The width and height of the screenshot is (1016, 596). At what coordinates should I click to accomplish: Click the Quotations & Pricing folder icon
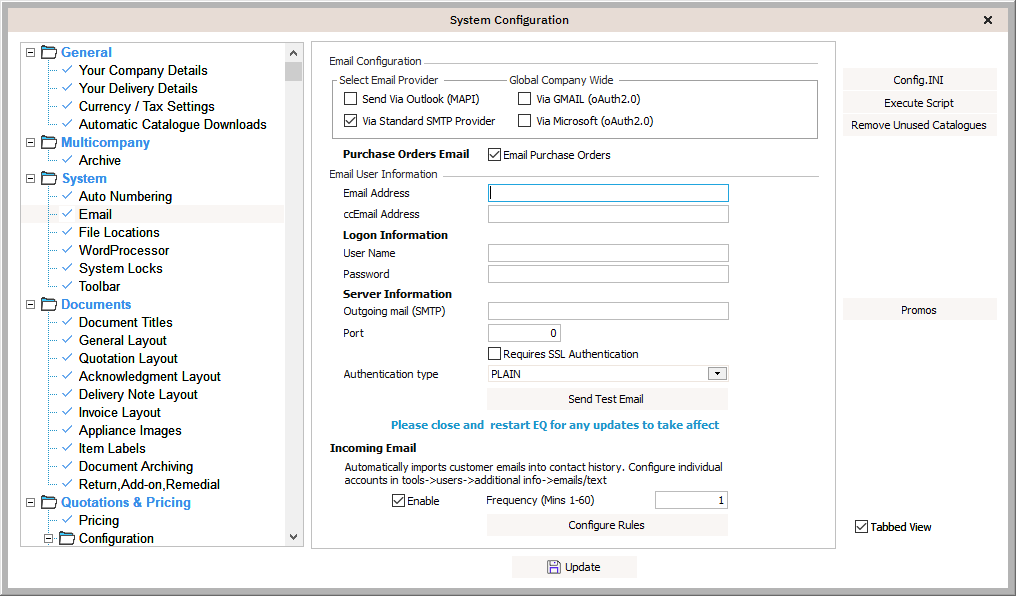tap(49, 502)
